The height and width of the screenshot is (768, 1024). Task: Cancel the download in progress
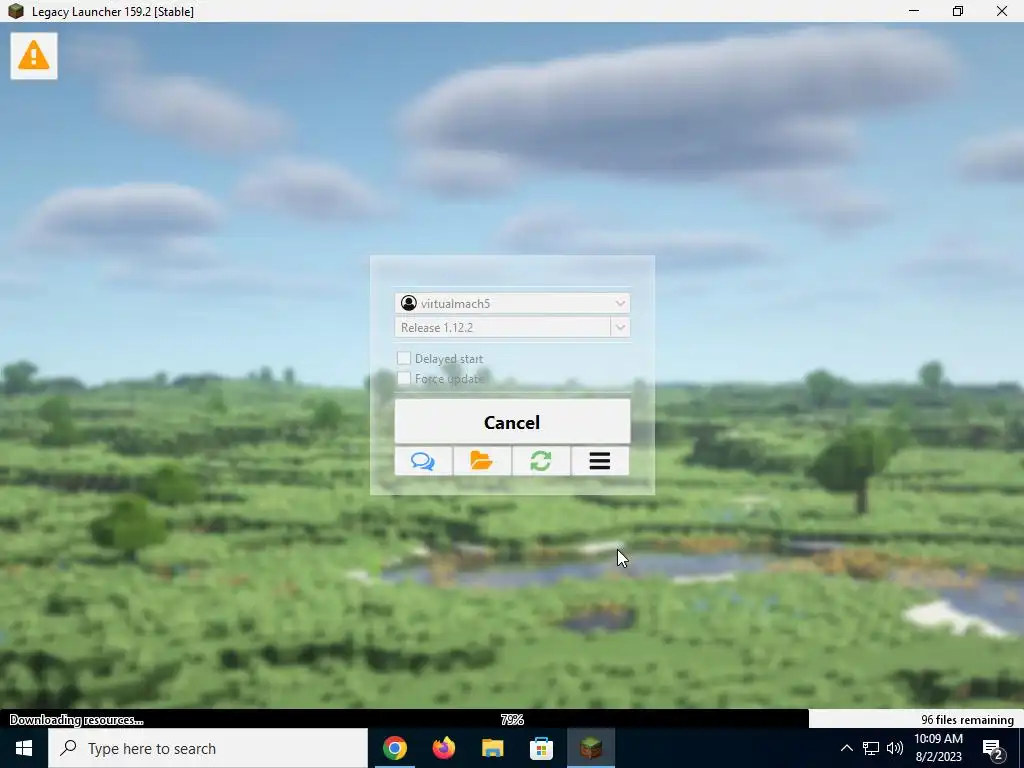point(512,422)
